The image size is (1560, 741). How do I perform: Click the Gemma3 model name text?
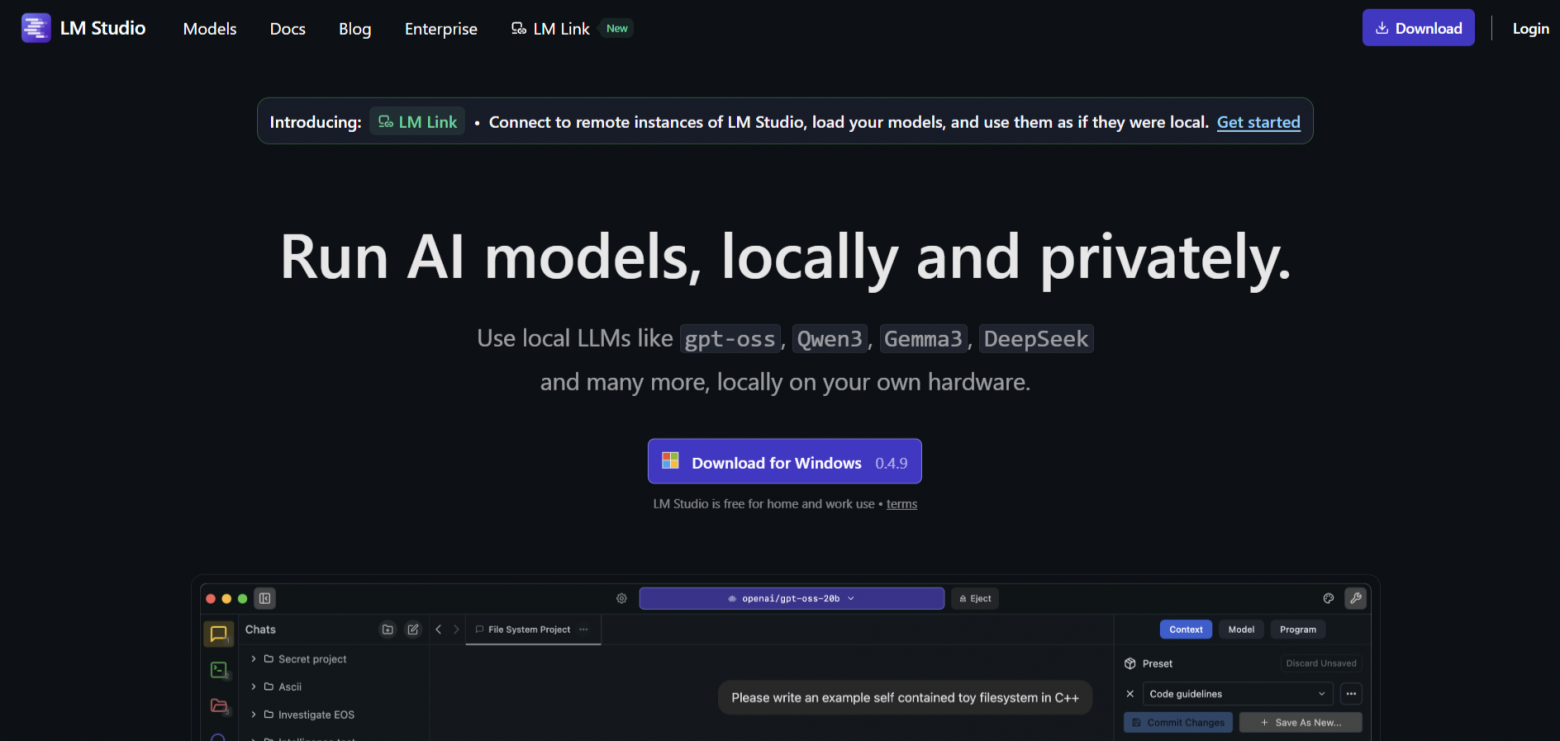point(923,339)
